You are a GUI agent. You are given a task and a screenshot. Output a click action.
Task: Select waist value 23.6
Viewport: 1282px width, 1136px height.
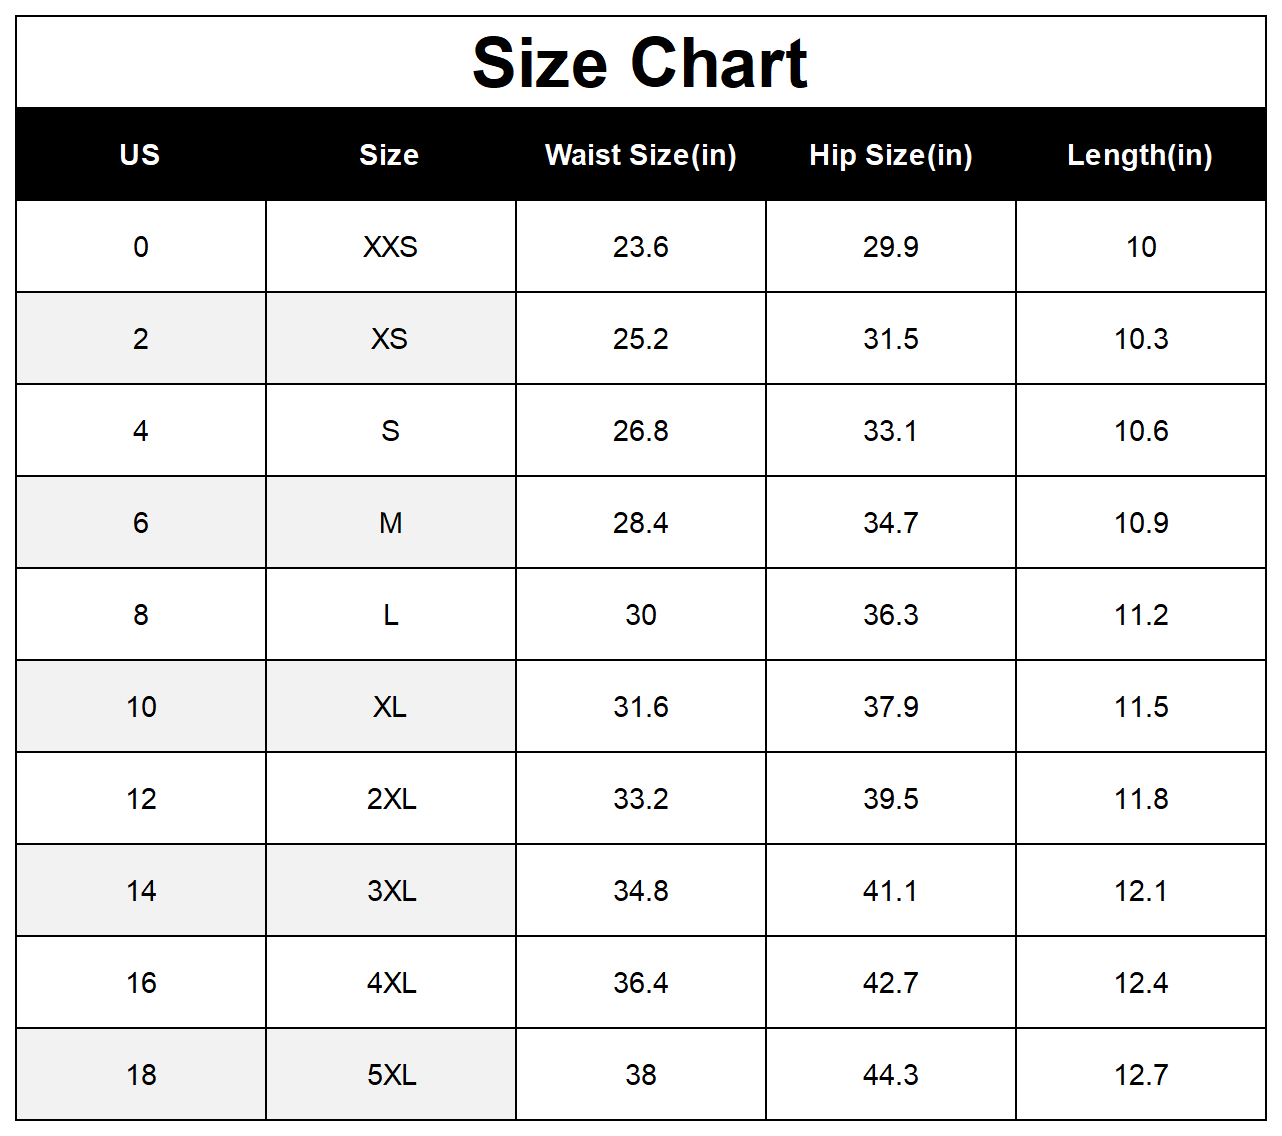pyautogui.click(x=641, y=247)
